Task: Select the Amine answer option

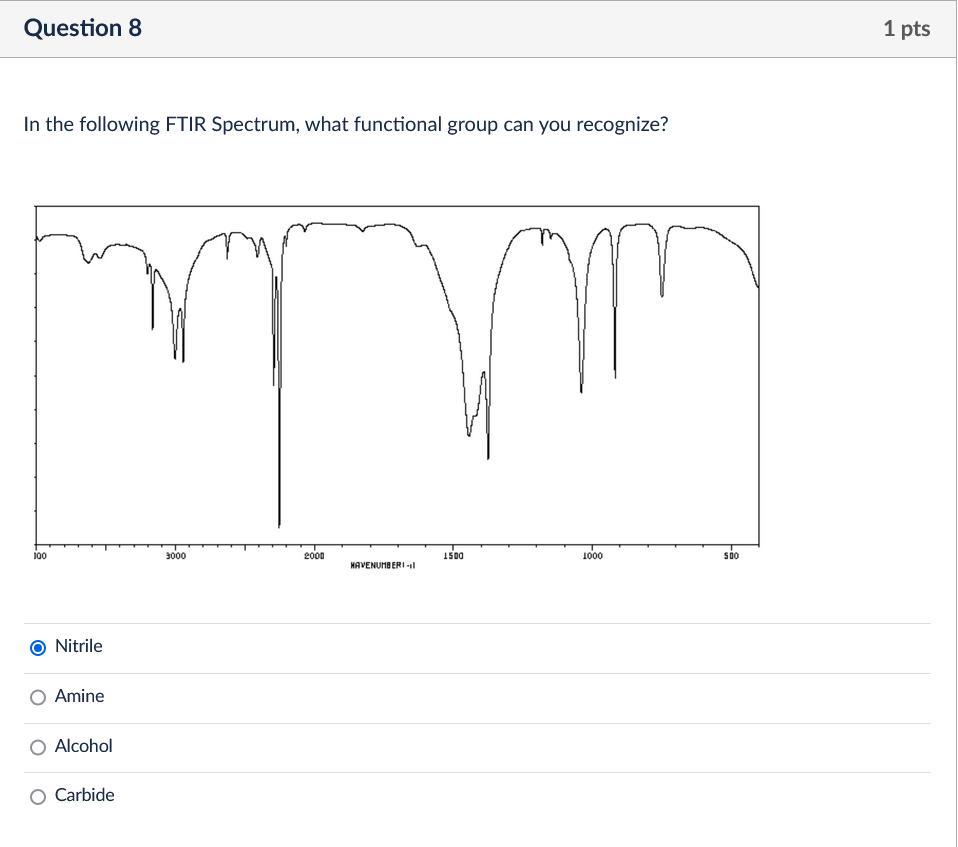Action: click(38, 696)
